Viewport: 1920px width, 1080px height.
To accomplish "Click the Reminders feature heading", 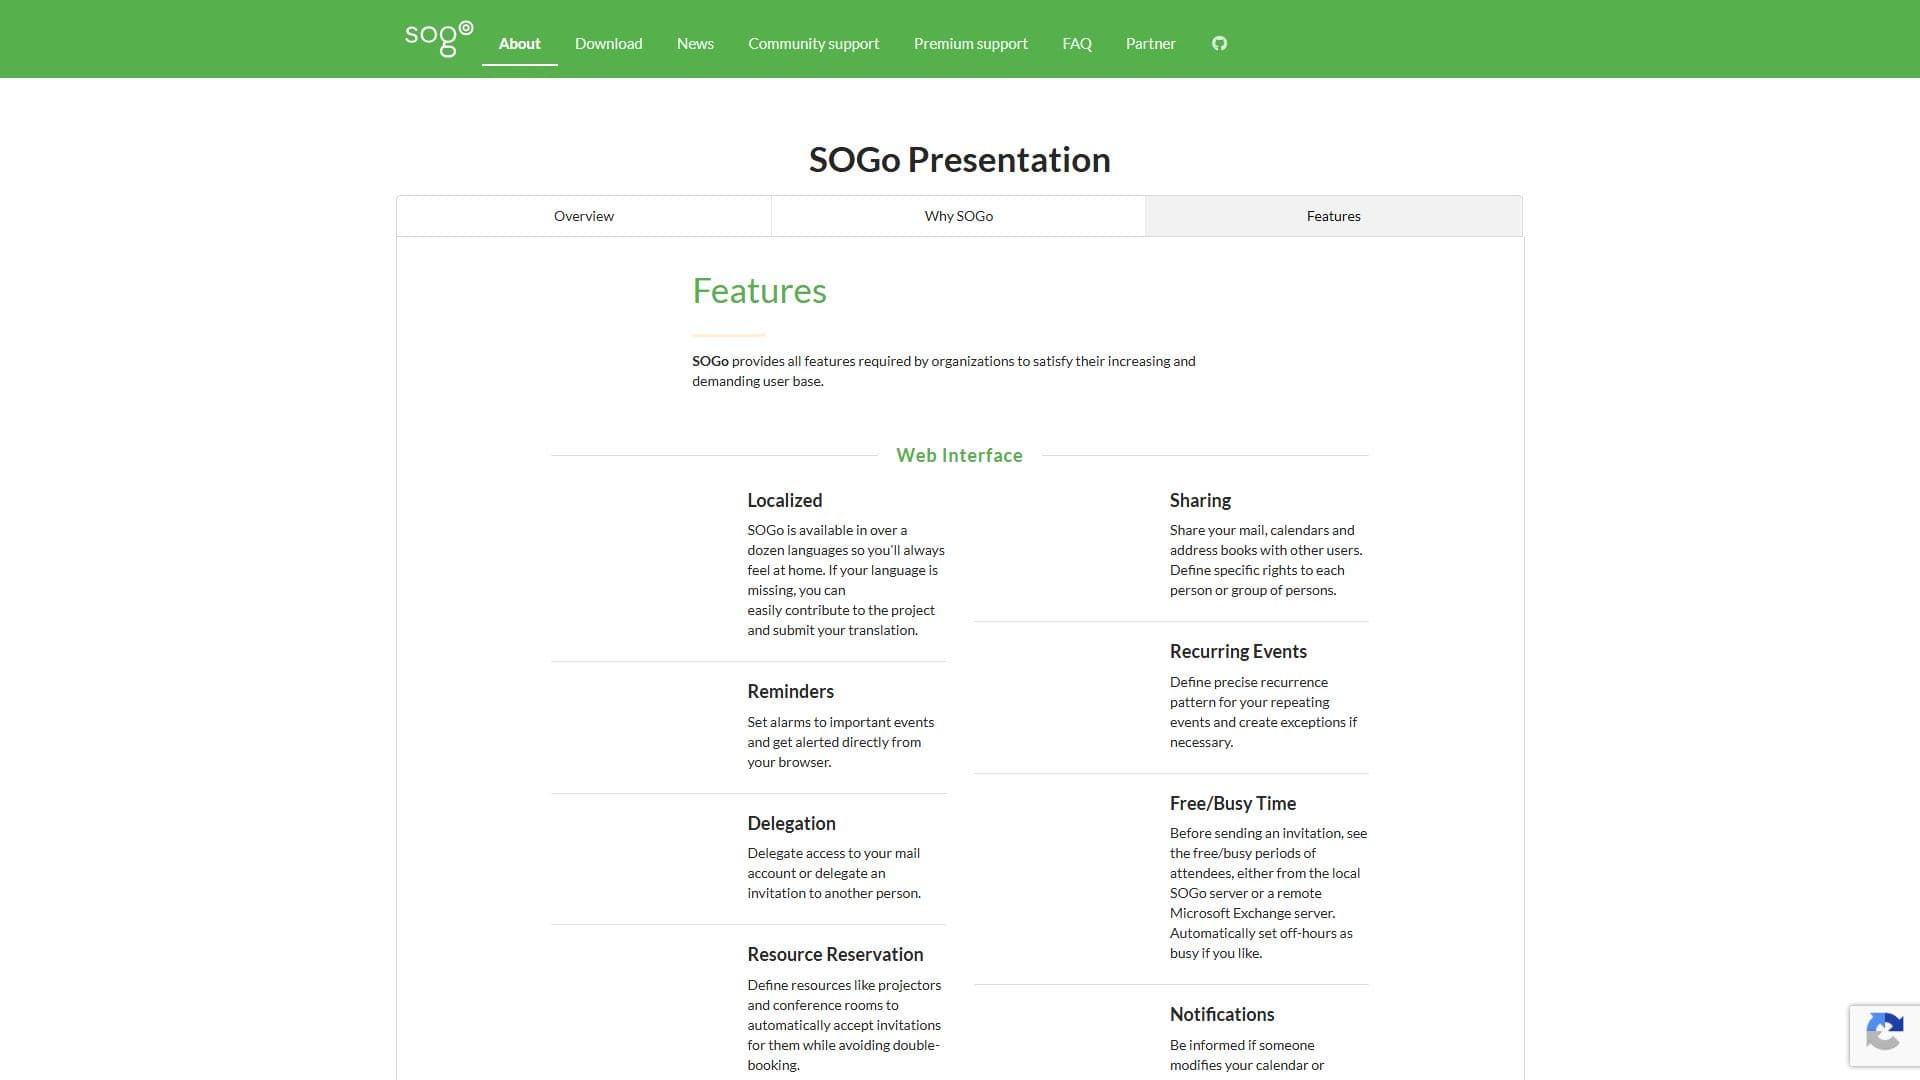I will coord(791,691).
